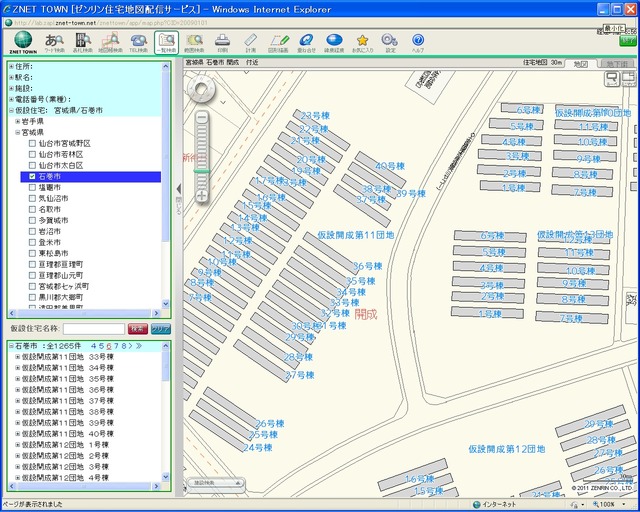Select list row 仮設開成第11団地 40号棟
Screen dimensions: 640x512
pyautogui.click(x=68, y=433)
